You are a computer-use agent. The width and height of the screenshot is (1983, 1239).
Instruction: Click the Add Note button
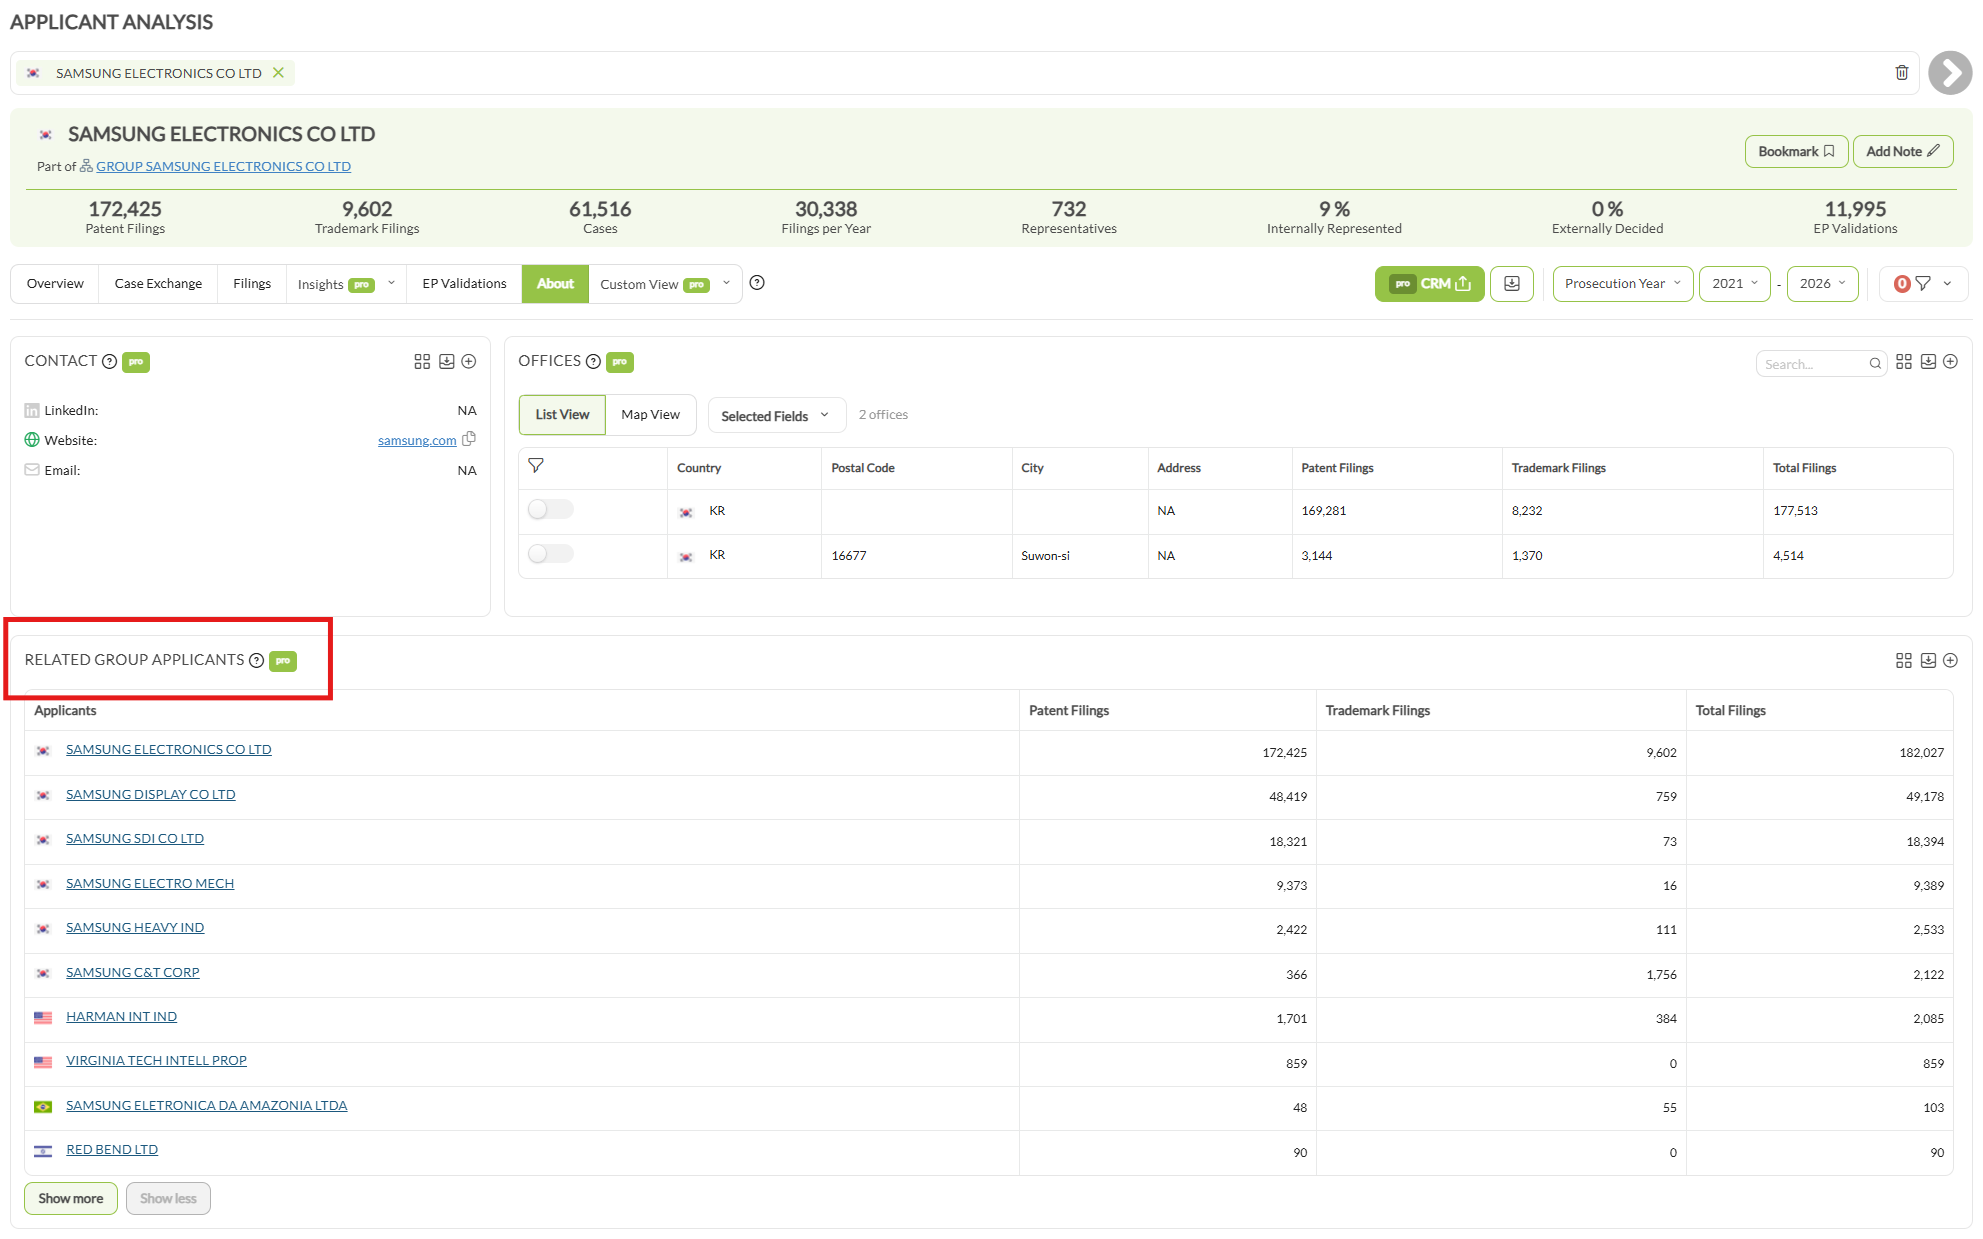tap(1902, 152)
